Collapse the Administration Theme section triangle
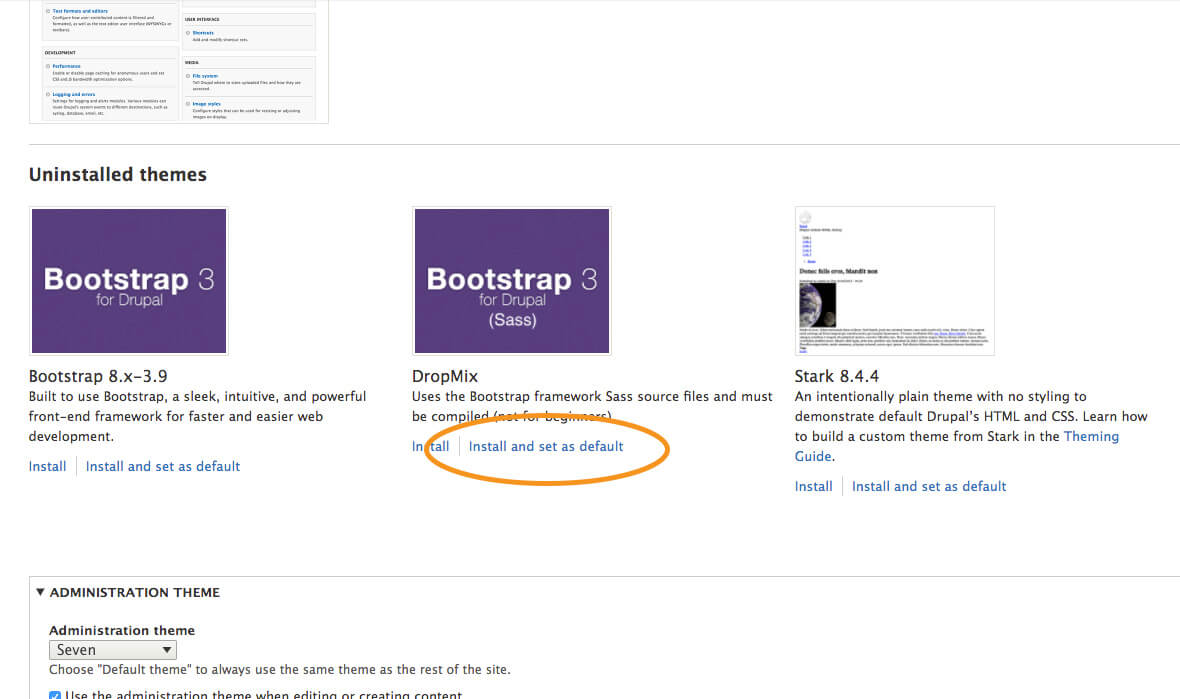Screen dimensions: 1180x699 click(40, 592)
